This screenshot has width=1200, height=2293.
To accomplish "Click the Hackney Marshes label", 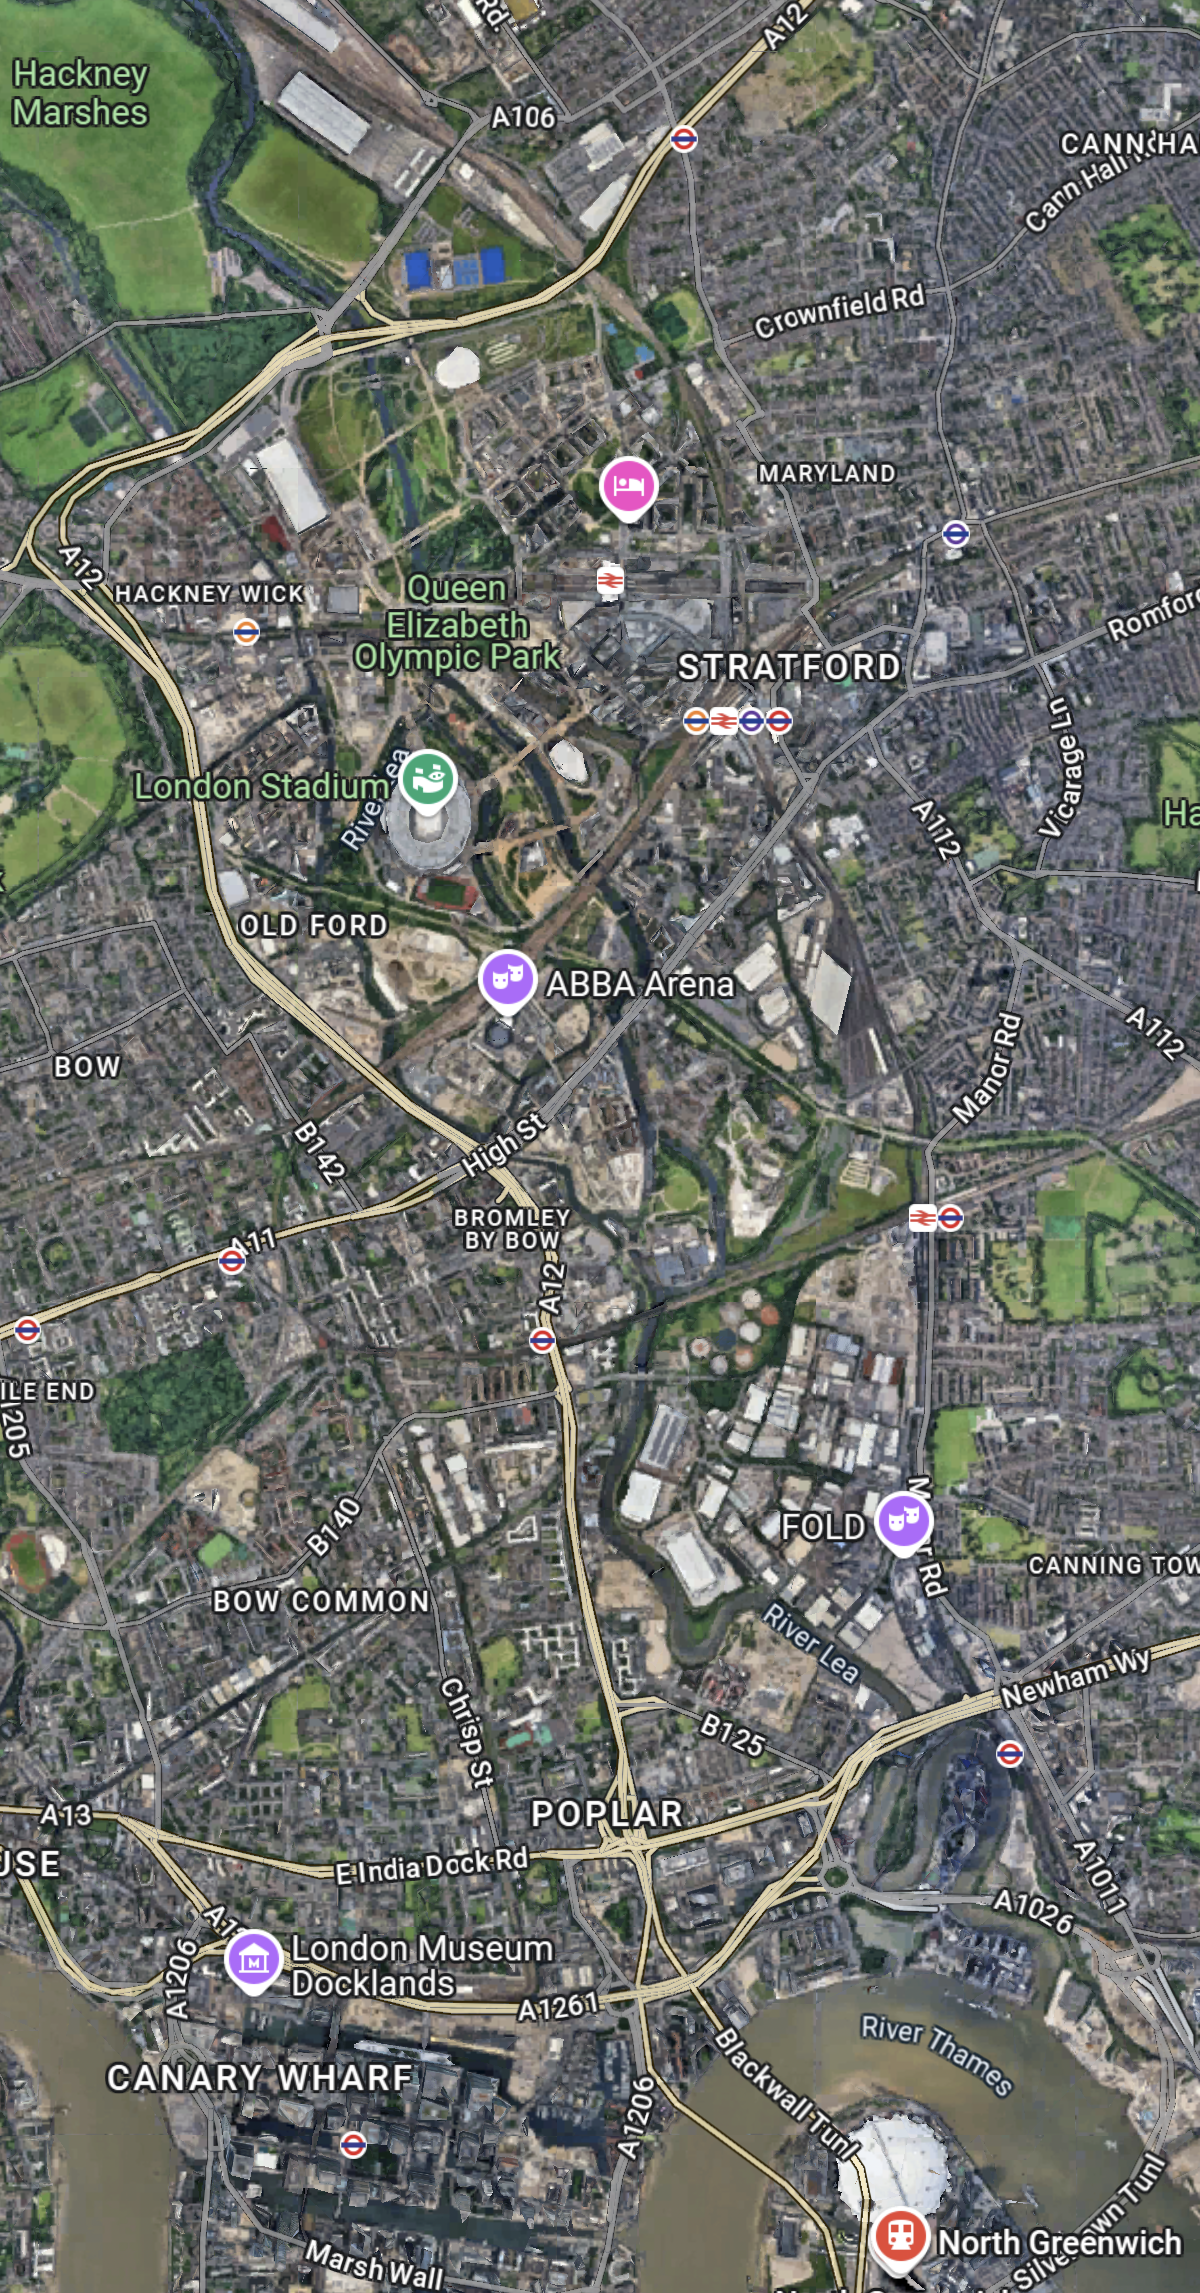I will coord(80,93).
